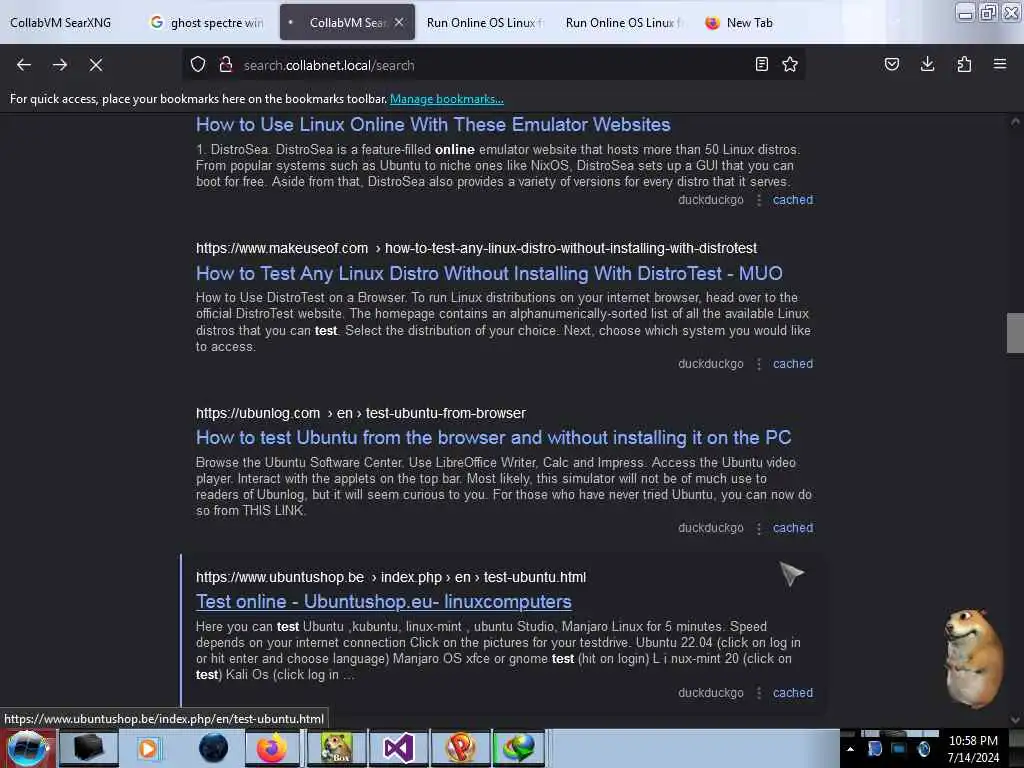The image size is (1024, 768).
Task: Click the hamster desktop pet
Action: click(973, 657)
